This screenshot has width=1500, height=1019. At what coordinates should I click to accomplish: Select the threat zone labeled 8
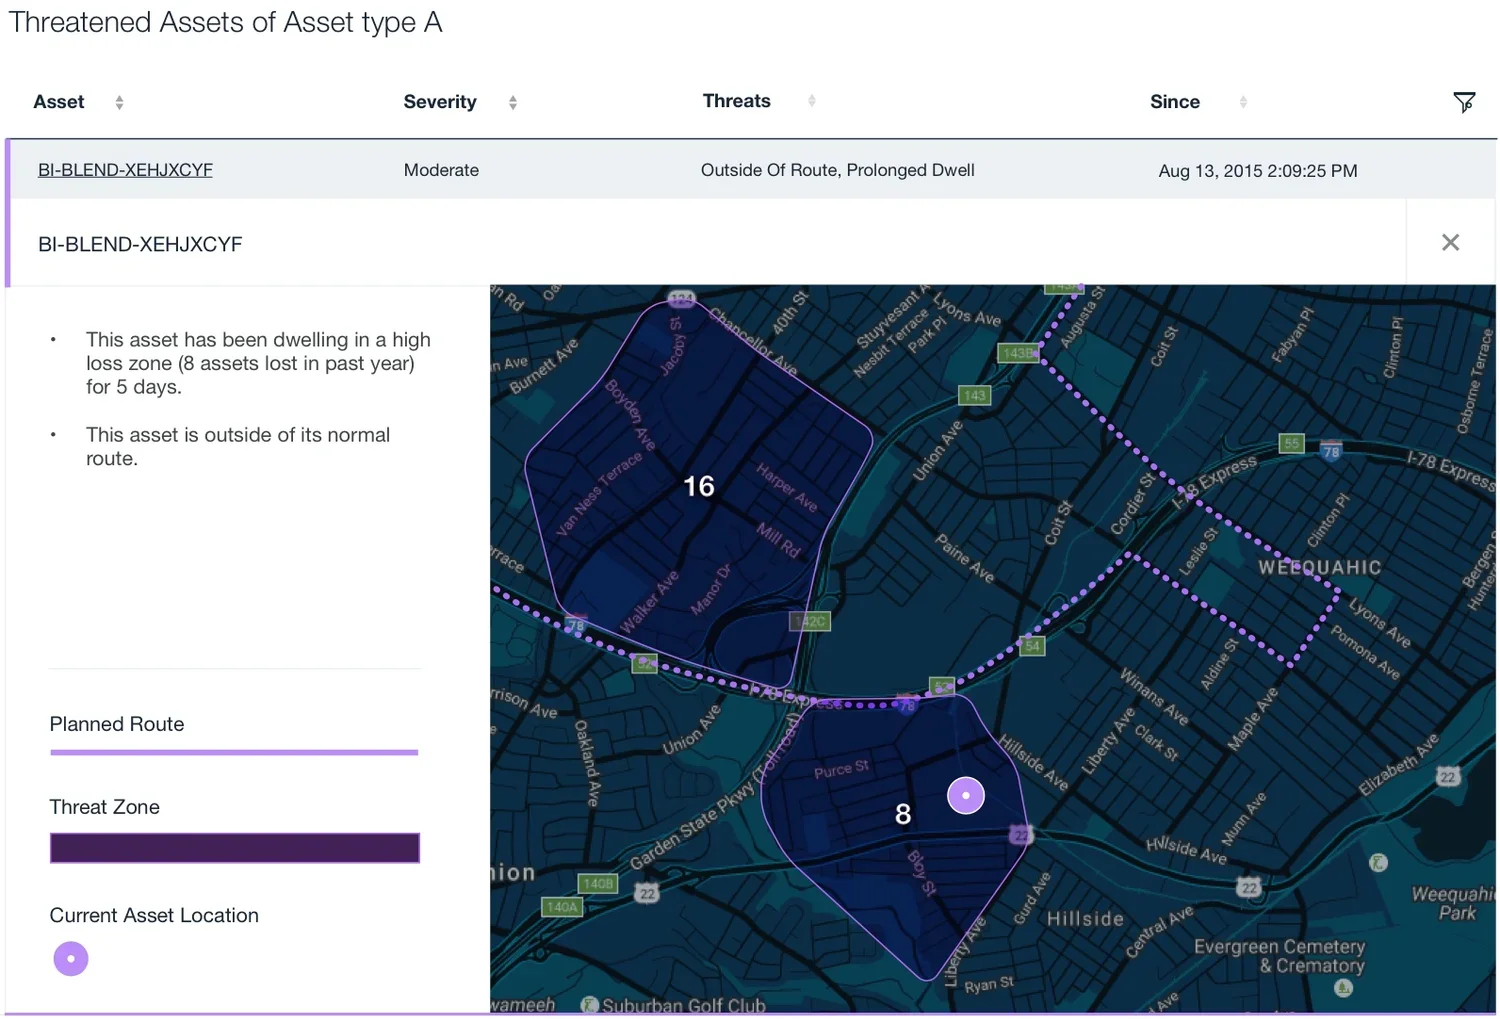(901, 814)
